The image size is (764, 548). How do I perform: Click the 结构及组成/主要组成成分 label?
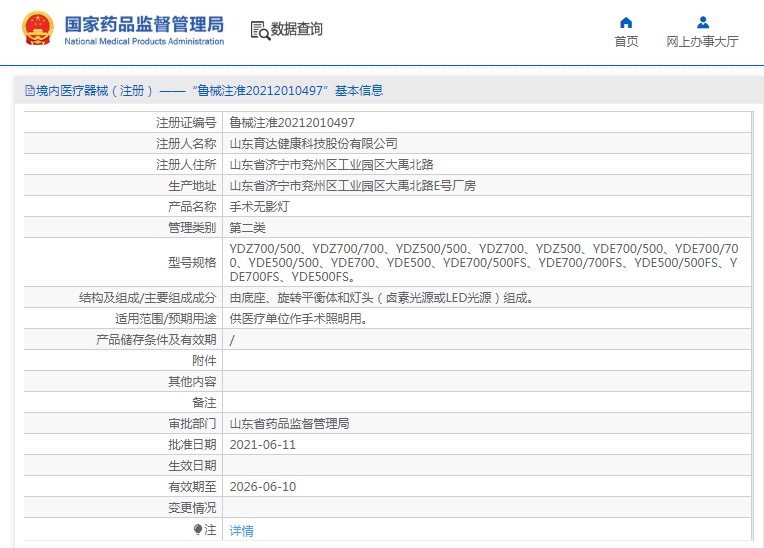(148, 298)
